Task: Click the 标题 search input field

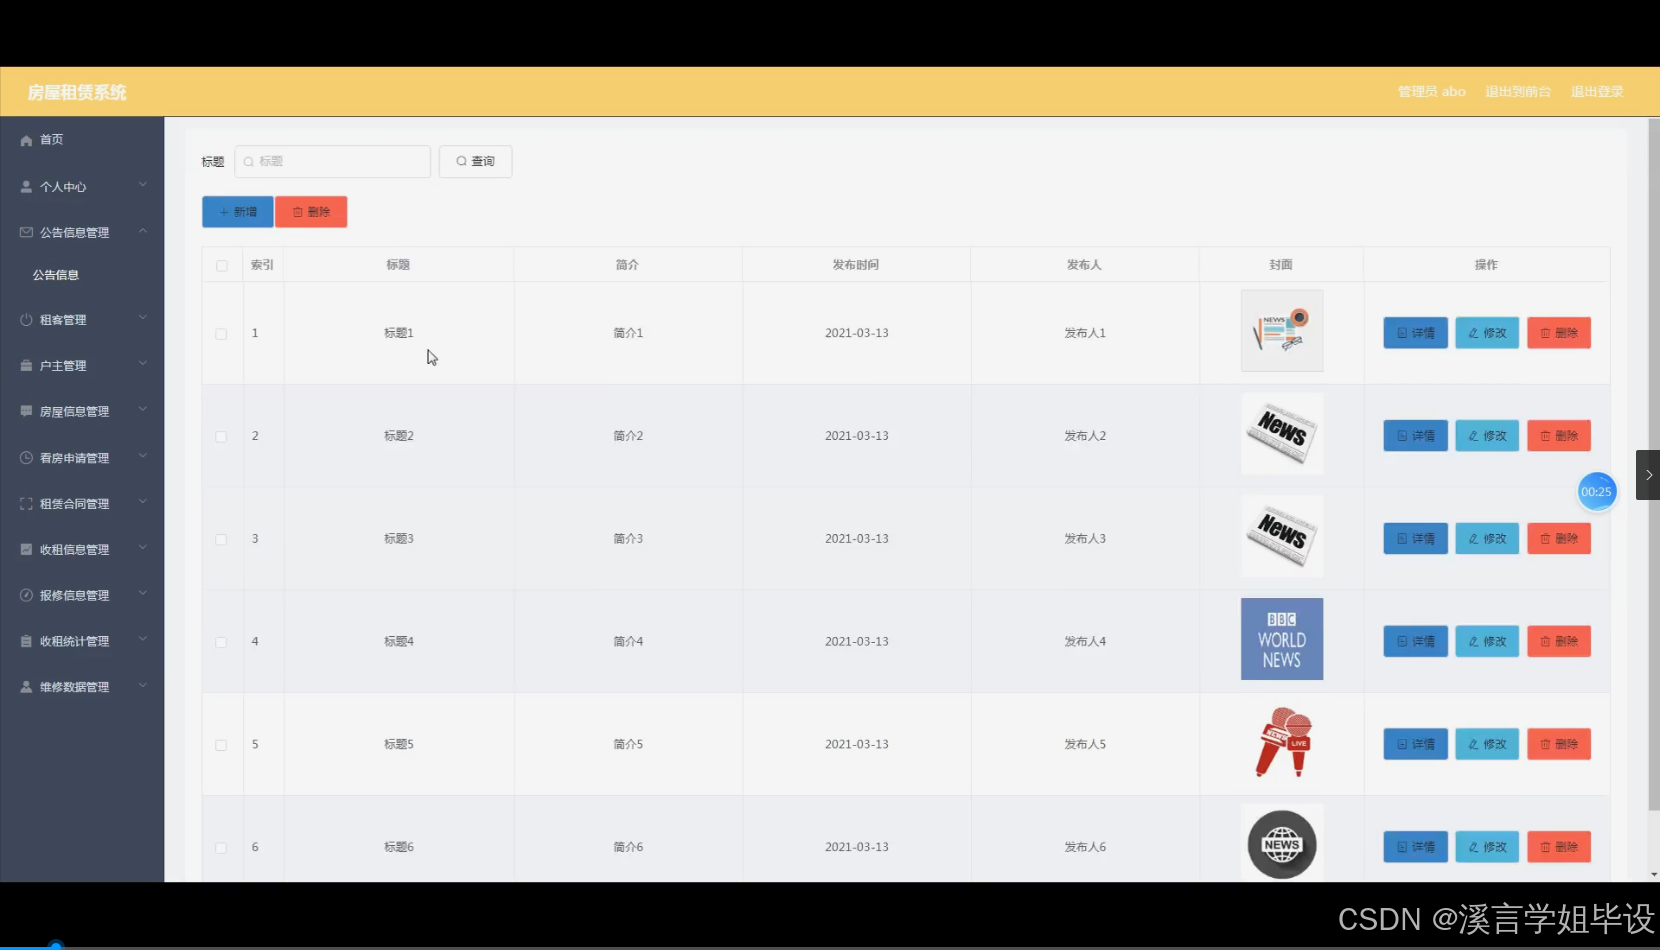Action: [x=333, y=161]
